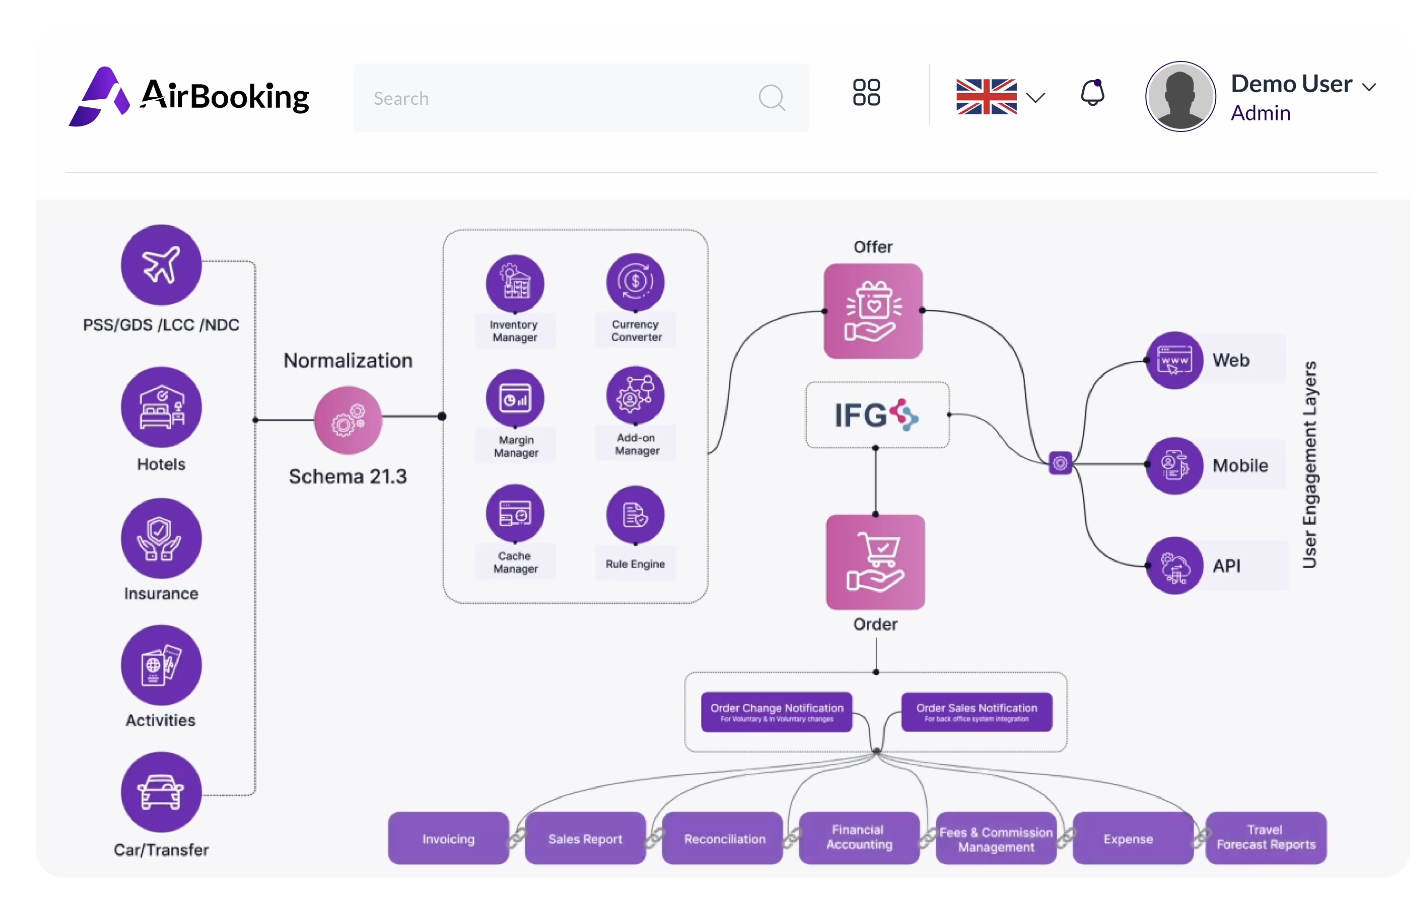Select the API channel icon
Viewport: 1418px width, 918px height.
[1174, 566]
